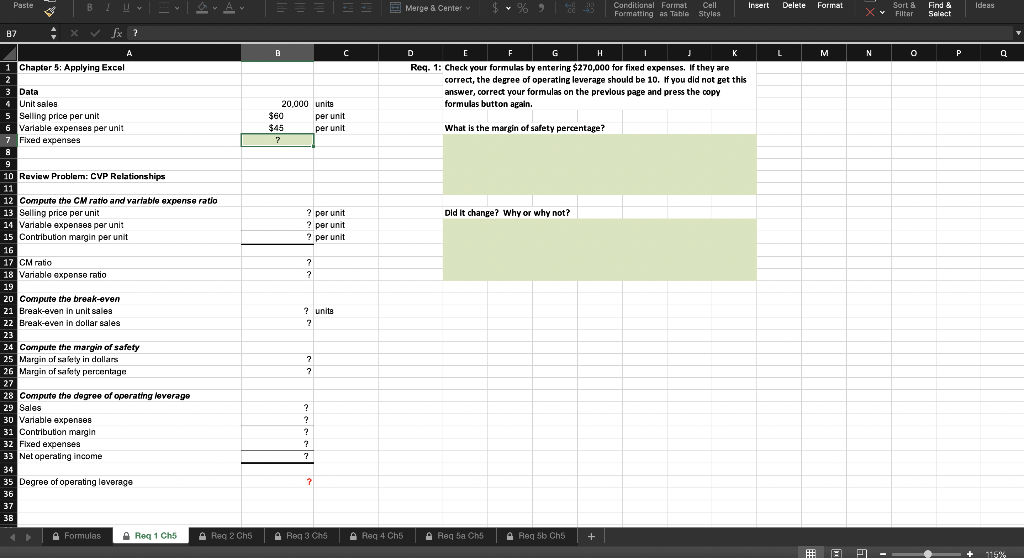Select the cell showing 20,000
Screen dimensions: 1024x558
(278, 104)
